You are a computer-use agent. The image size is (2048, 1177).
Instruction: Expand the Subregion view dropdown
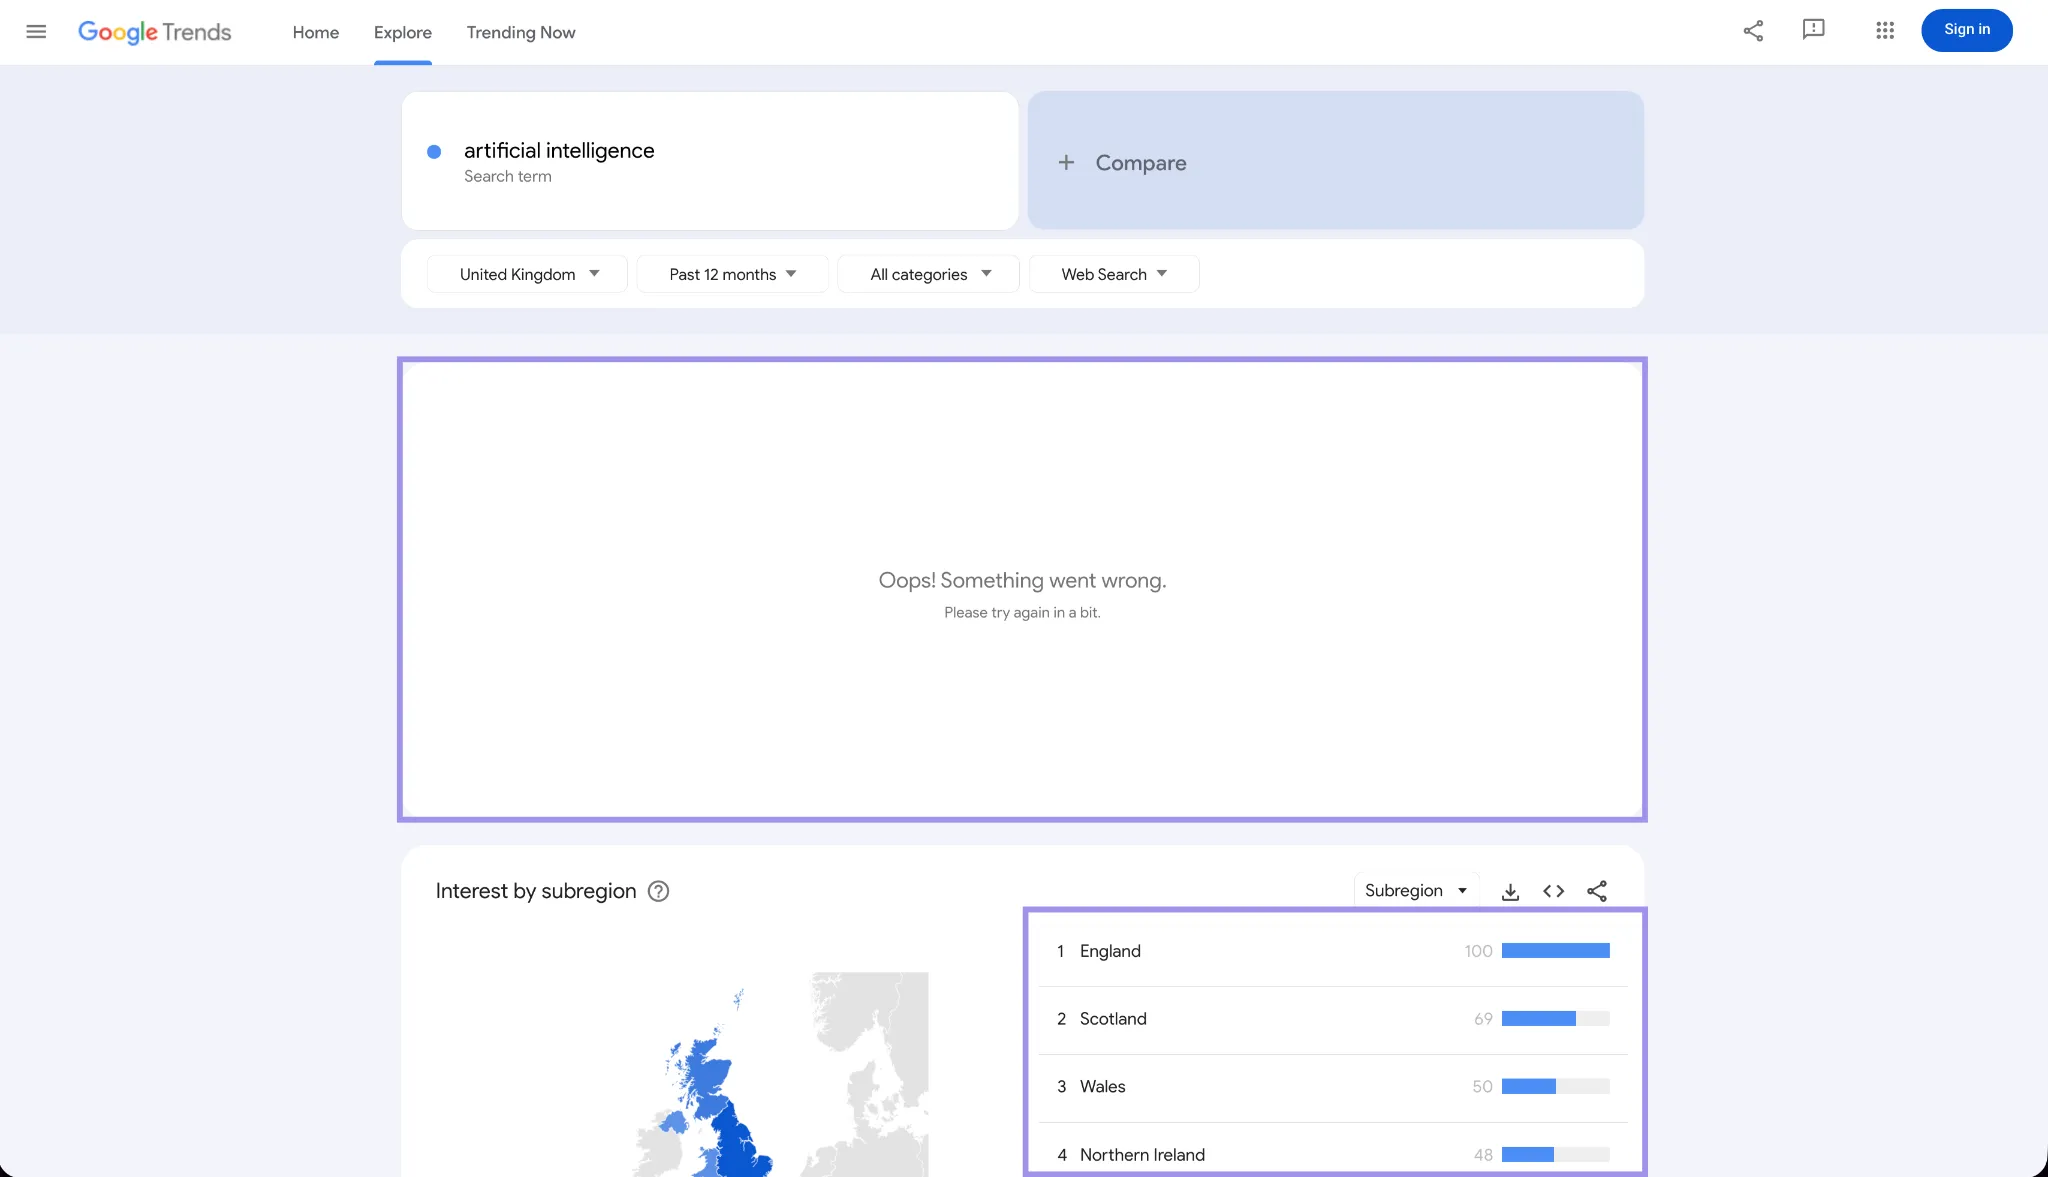point(1415,891)
